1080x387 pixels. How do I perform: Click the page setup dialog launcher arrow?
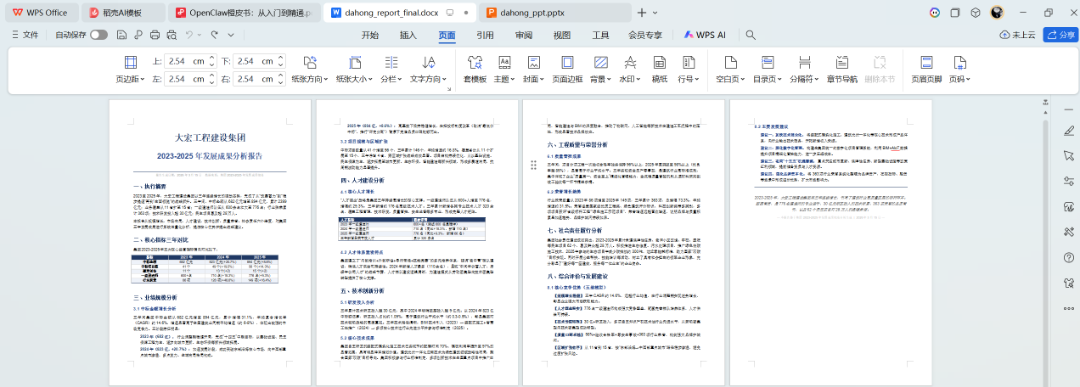pyautogui.click(x=450, y=90)
